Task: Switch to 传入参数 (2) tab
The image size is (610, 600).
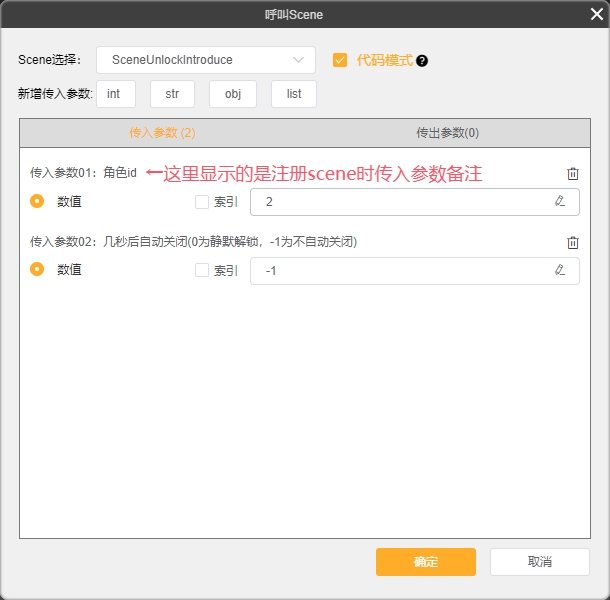Action: pos(162,133)
